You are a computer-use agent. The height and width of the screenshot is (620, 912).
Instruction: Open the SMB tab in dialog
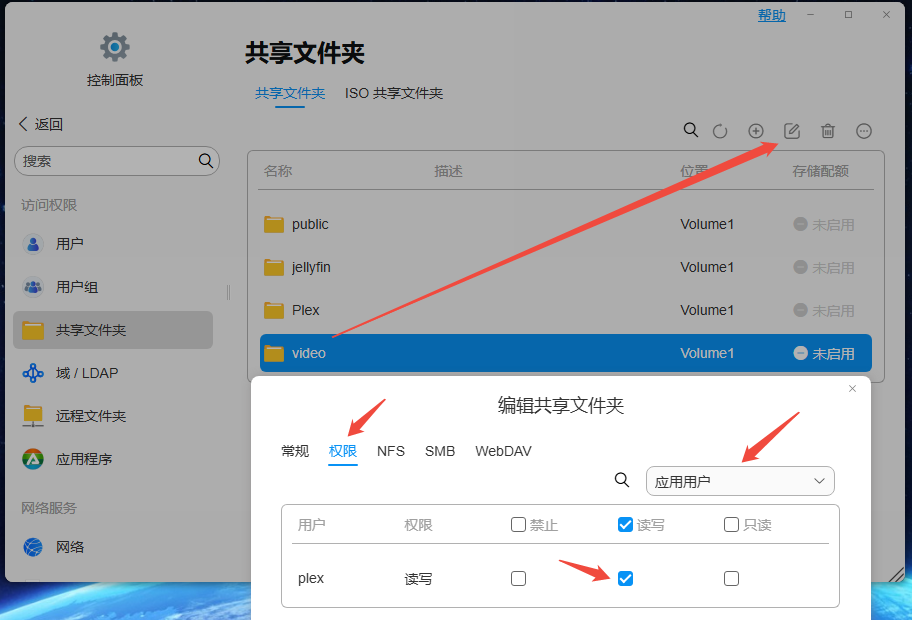(x=440, y=451)
